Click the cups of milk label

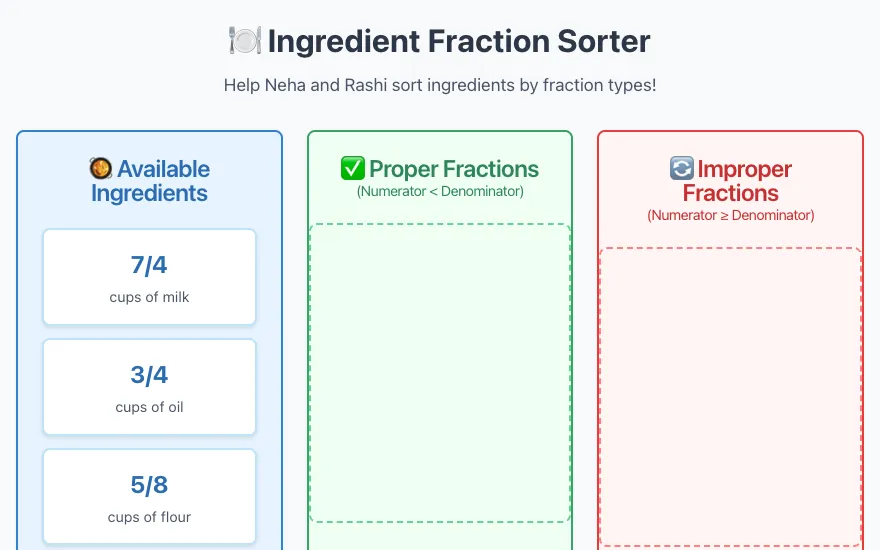[149, 297]
